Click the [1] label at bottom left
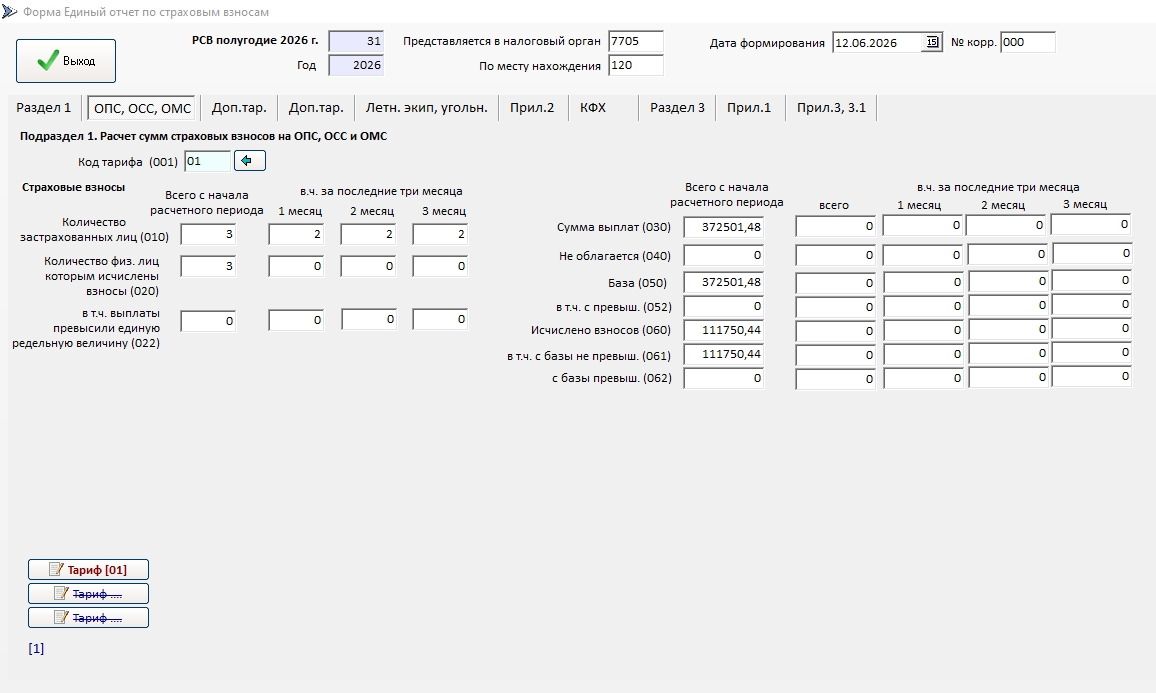This screenshot has width=1156, height=693. tap(36, 649)
